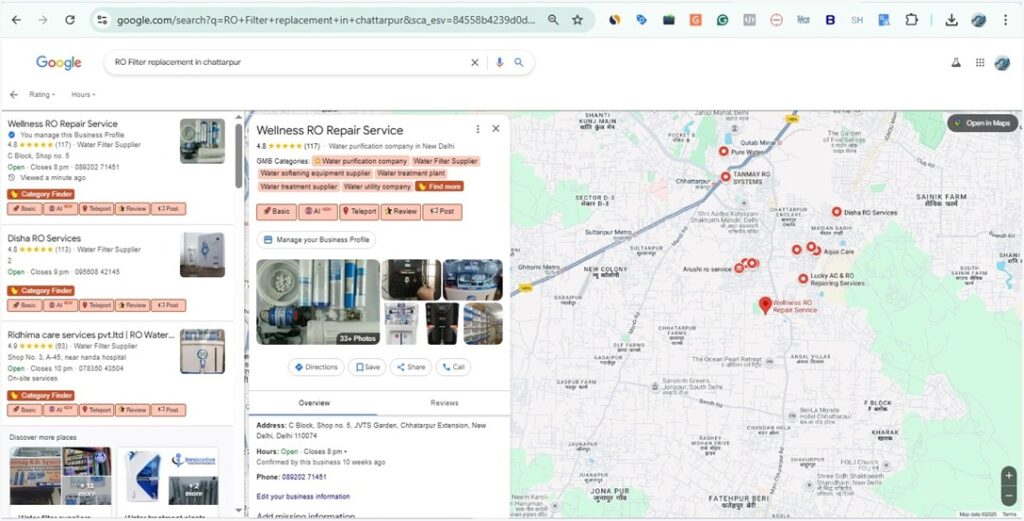The image size is (1024, 521).
Task: Open Chrome three-dot menu
Action: pyautogui.click(x=1006, y=20)
